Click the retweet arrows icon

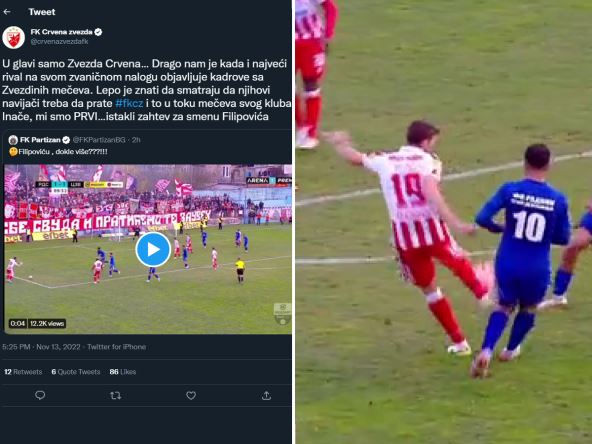116,395
